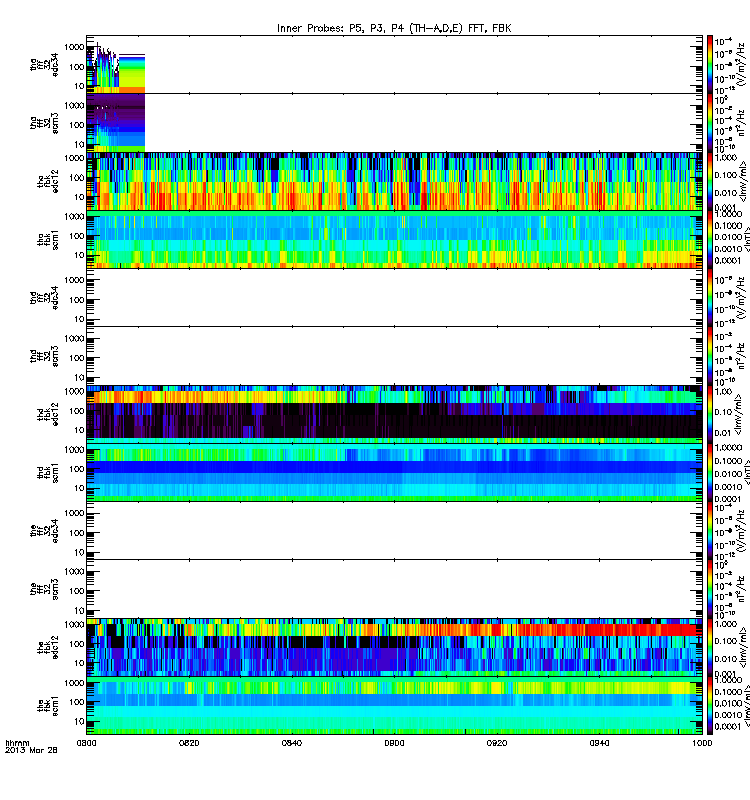The width and height of the screenshot is (750, 800).
Task: Click the 0820 time axis label
Action: tap(189, 743)
